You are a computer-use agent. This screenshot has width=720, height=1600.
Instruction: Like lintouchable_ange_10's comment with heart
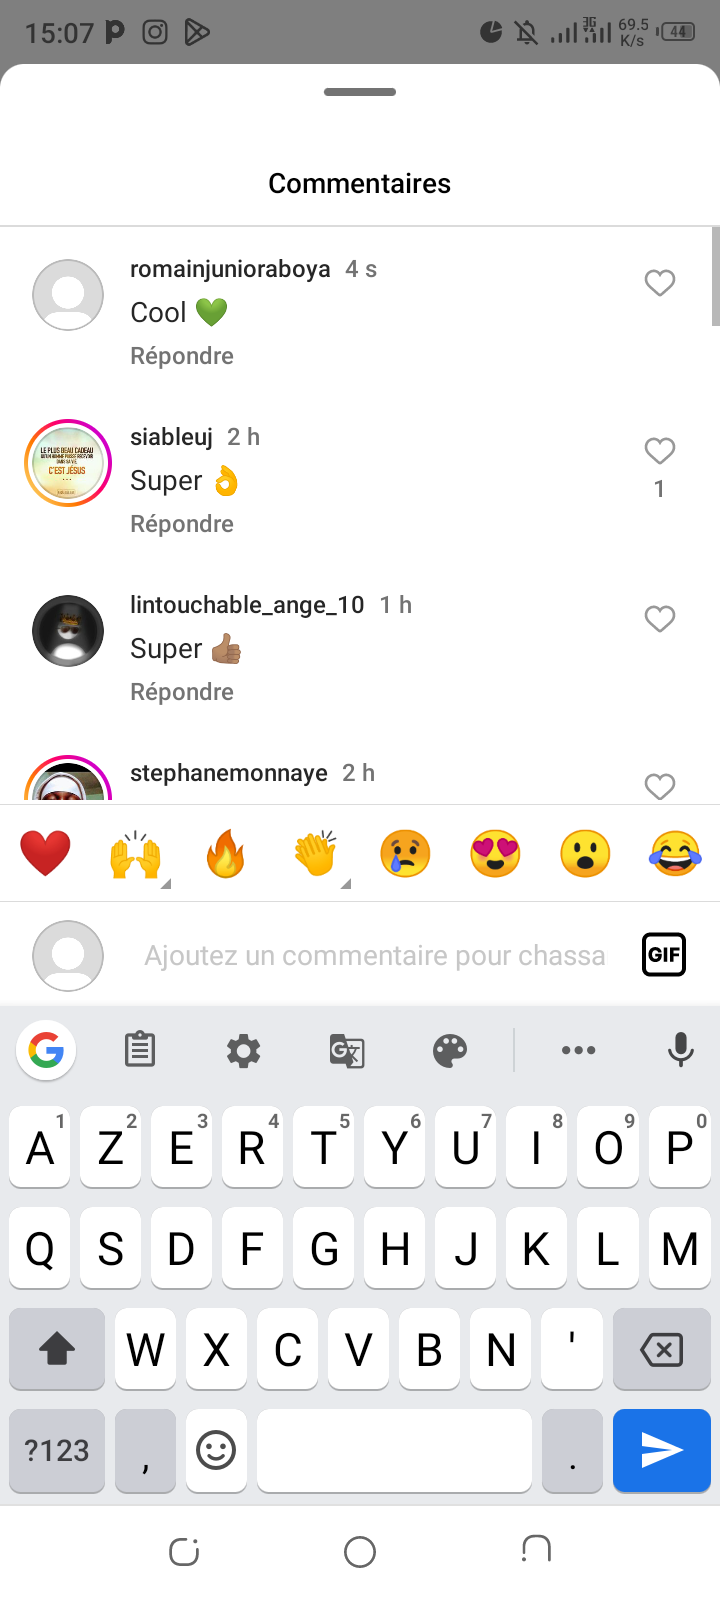point(659,619)
